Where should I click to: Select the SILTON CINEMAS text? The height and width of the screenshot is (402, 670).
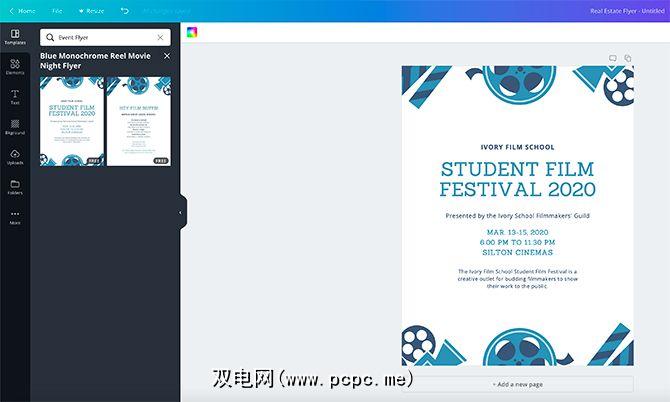click(517, 252)
